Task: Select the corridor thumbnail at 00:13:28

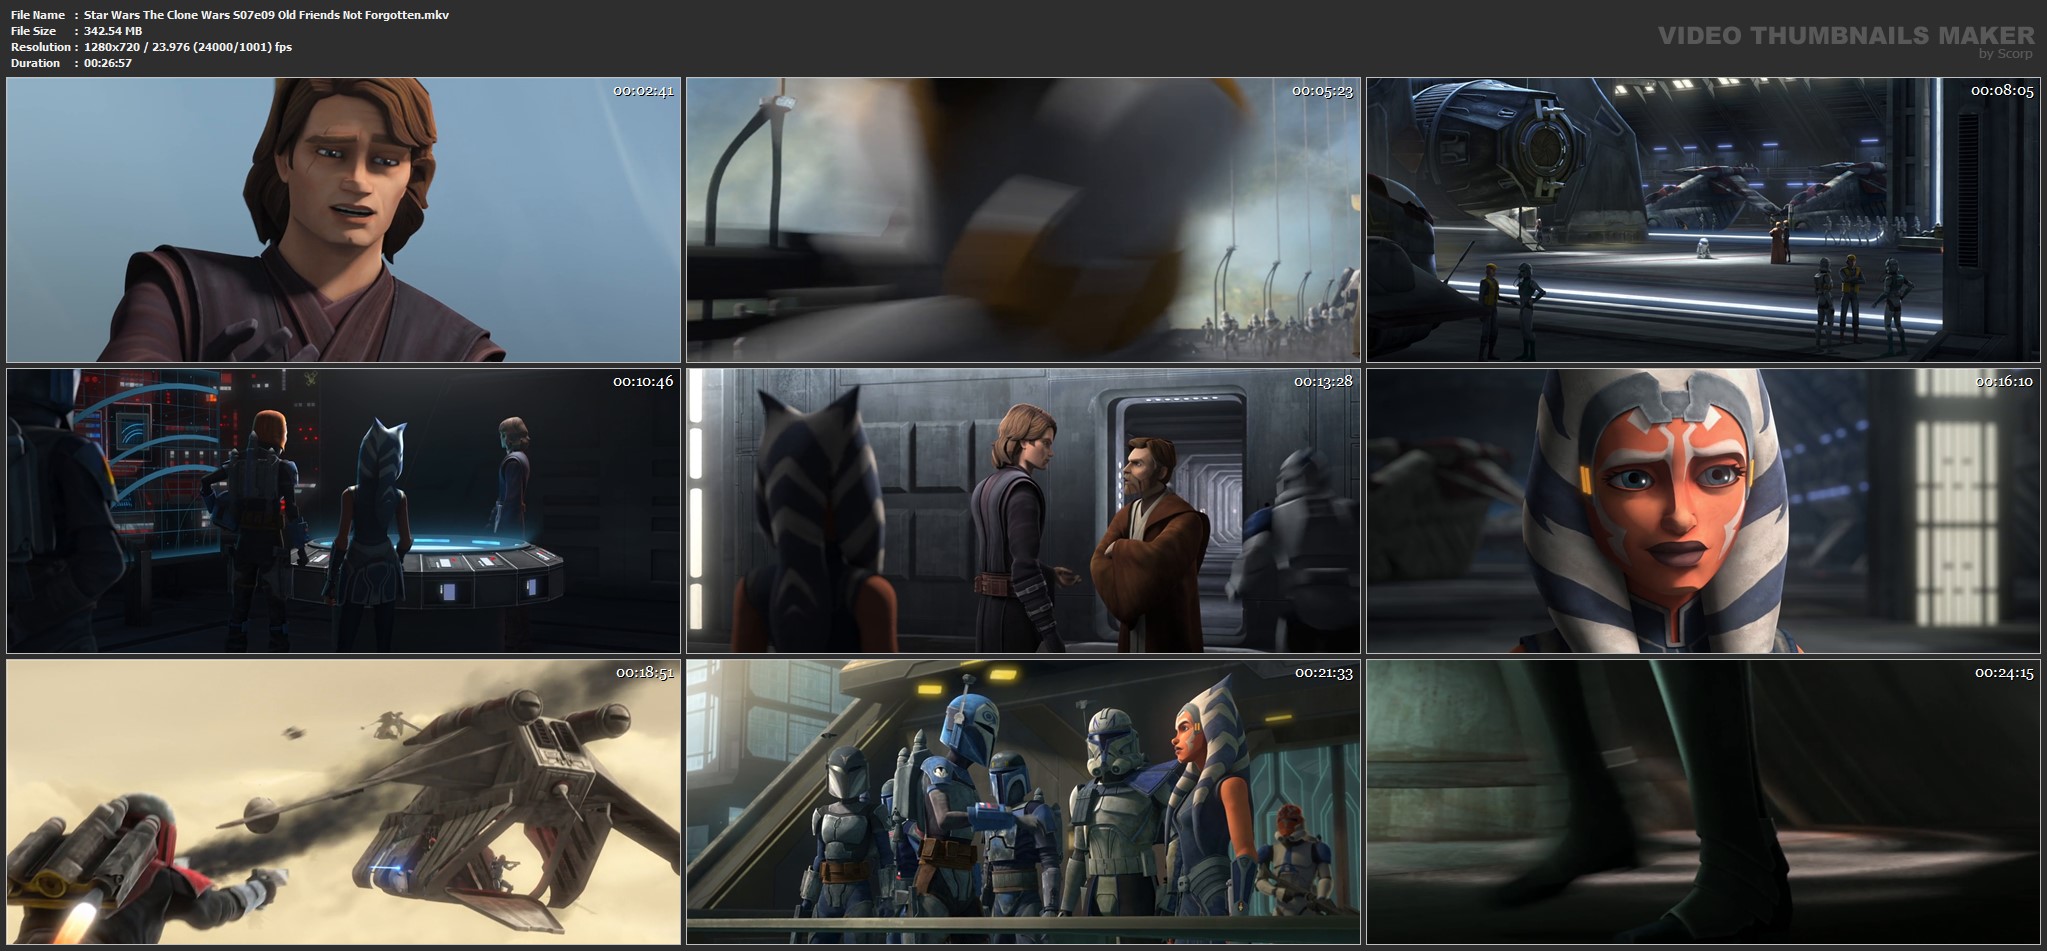Action: click(x=1023, y=511)
